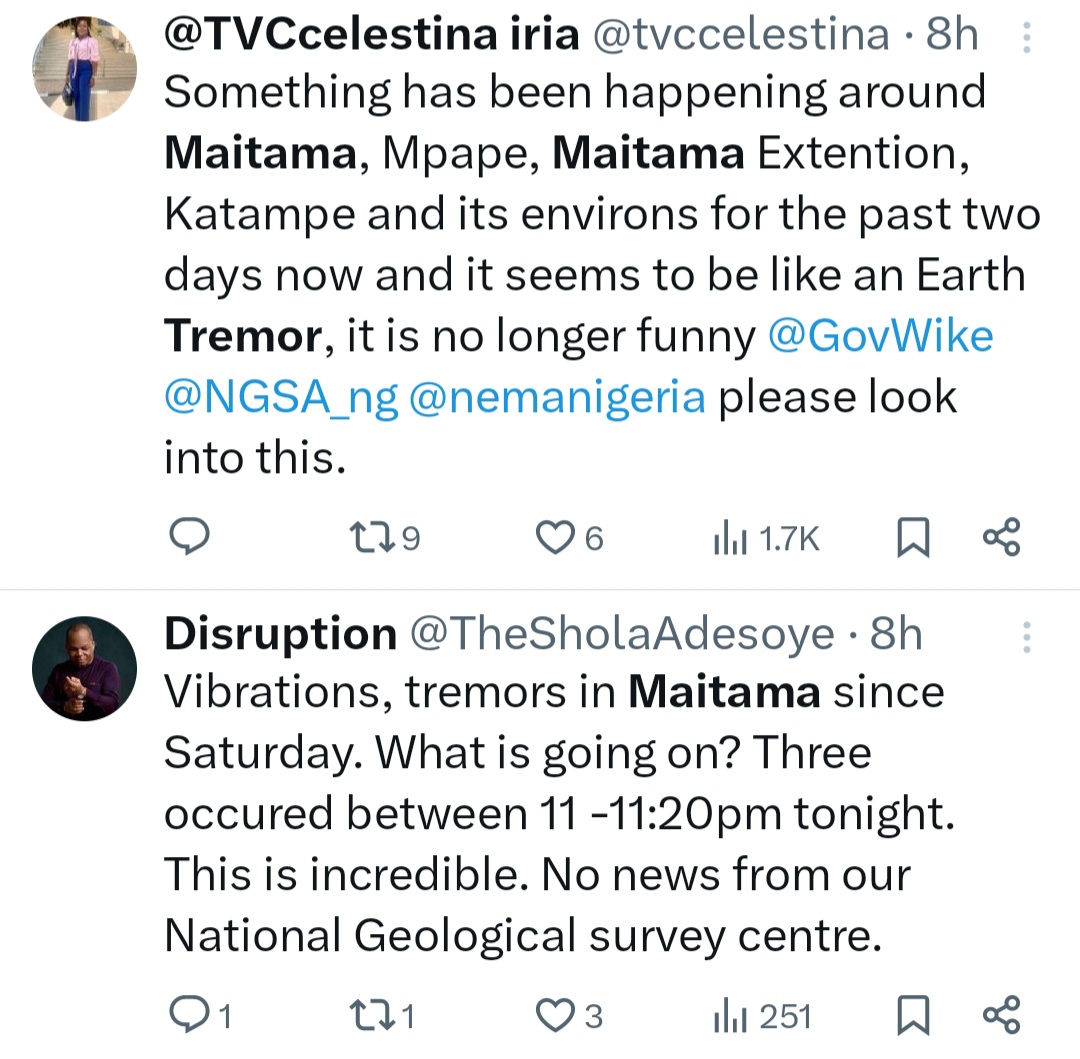
Task: Open the more options menu on the Disruption tweet
Action: click(x=1026, y=638)
